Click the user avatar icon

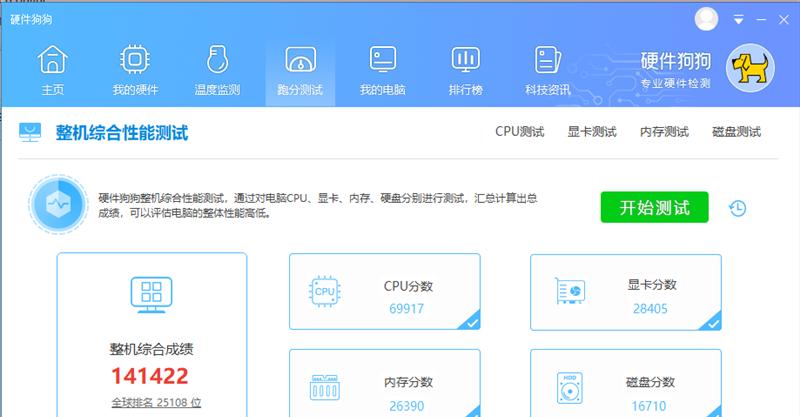(707, 19)
